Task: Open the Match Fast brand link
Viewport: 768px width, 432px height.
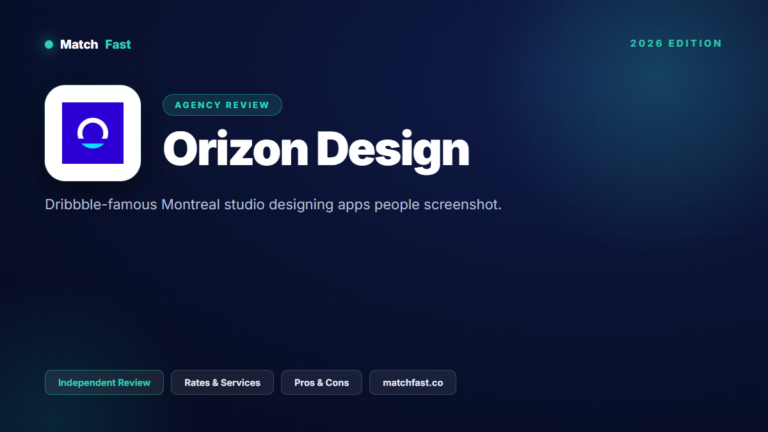Action: coord(95,45)
